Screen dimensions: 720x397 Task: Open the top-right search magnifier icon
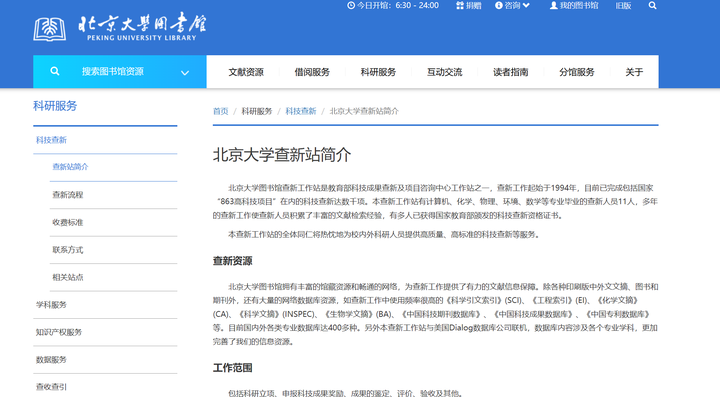(652, 6)
